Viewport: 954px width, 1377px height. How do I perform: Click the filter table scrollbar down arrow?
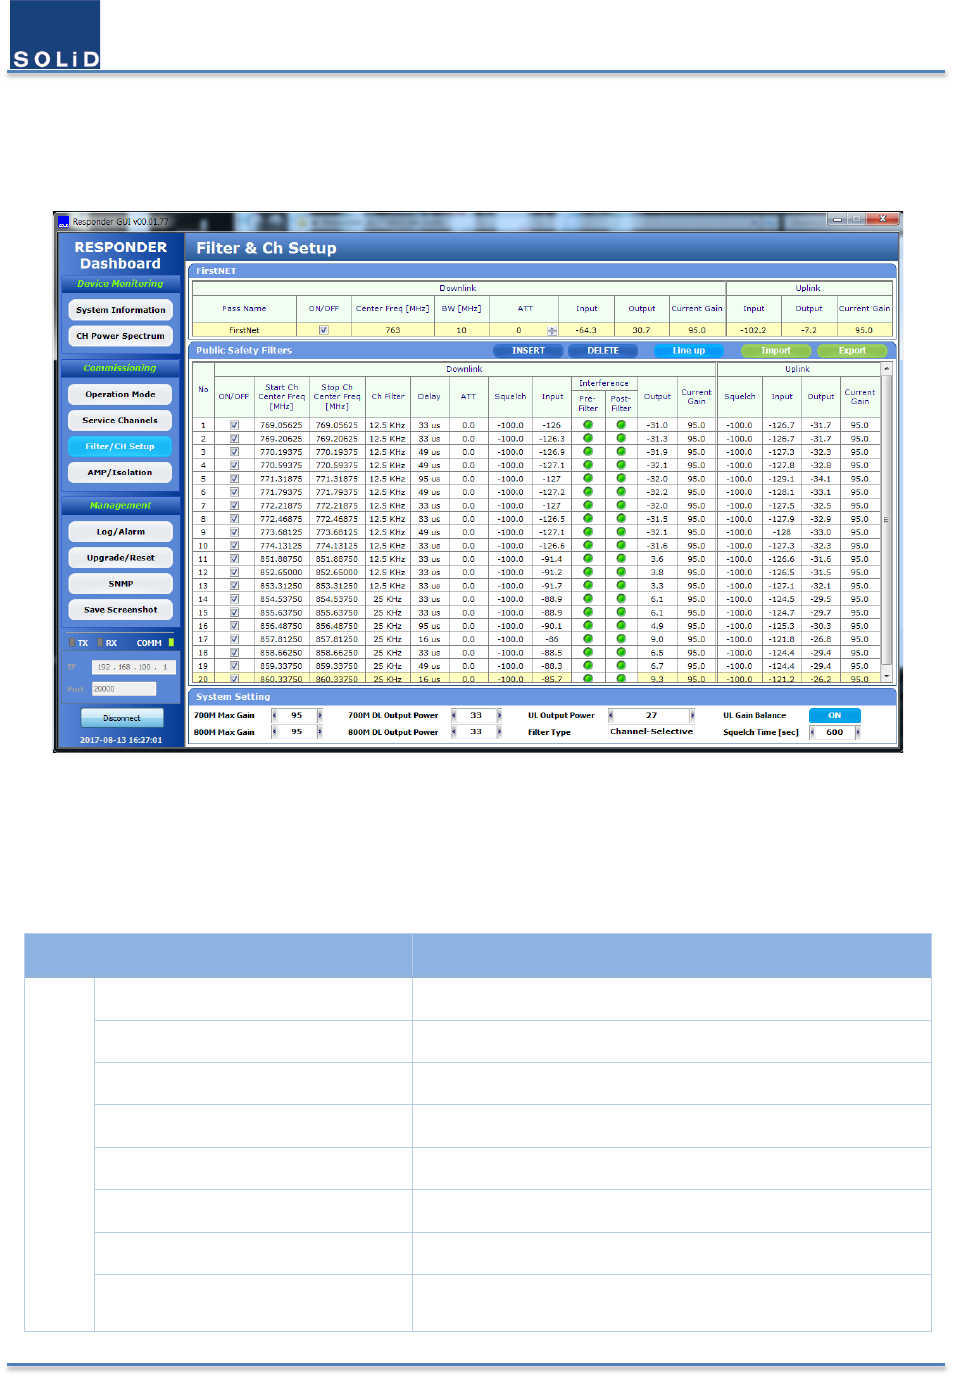[886, 676]
